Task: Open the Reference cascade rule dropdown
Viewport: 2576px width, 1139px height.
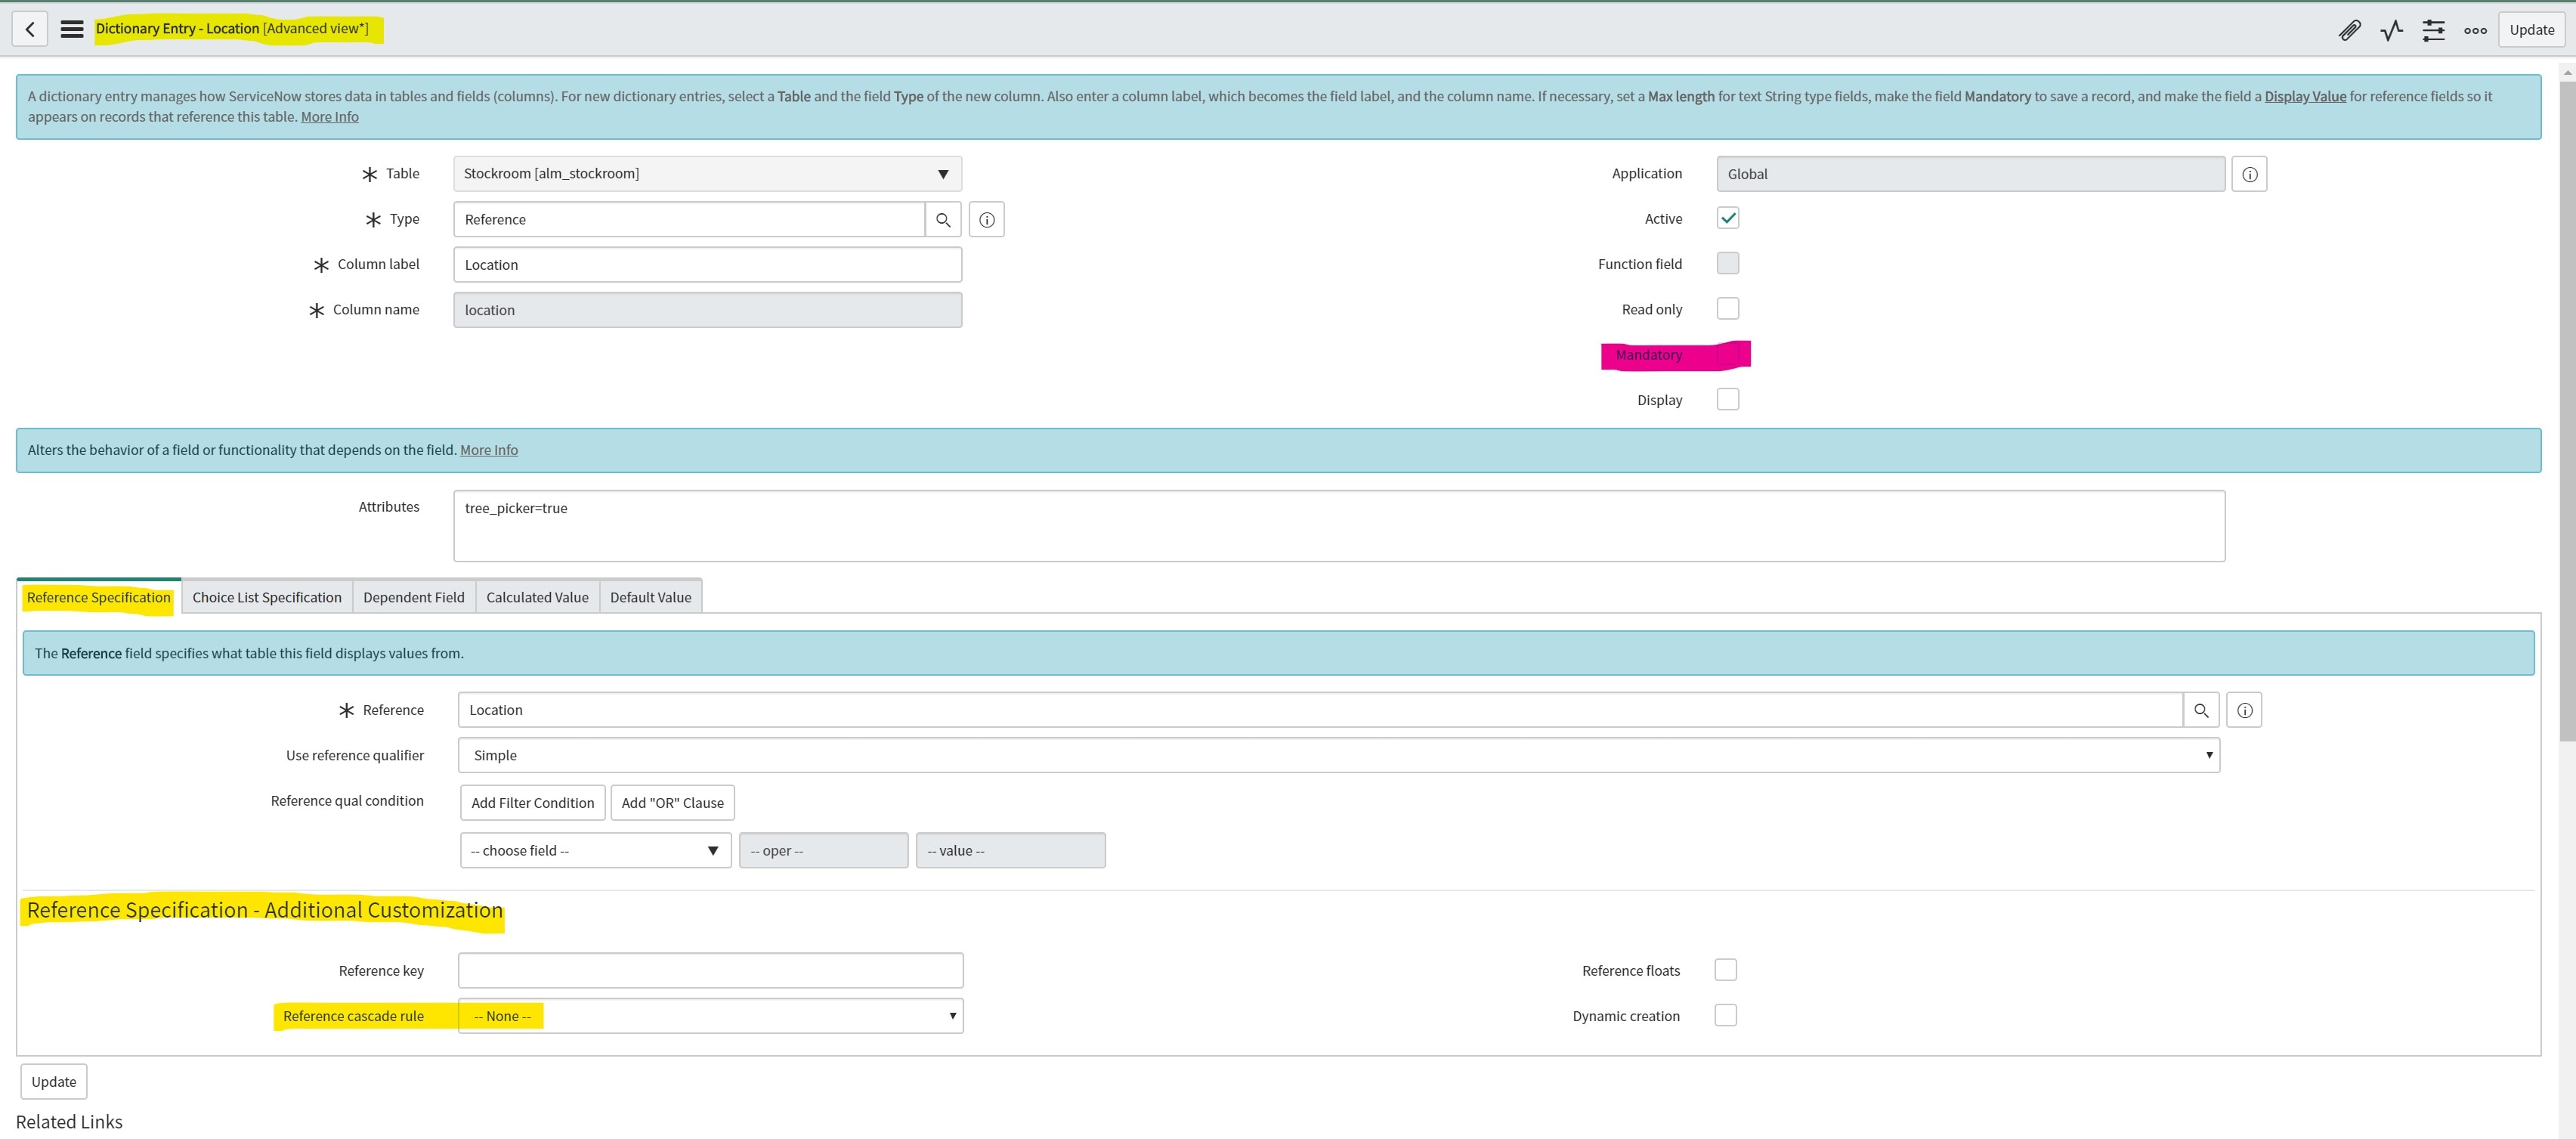Action: click(x=710, y=1016)
